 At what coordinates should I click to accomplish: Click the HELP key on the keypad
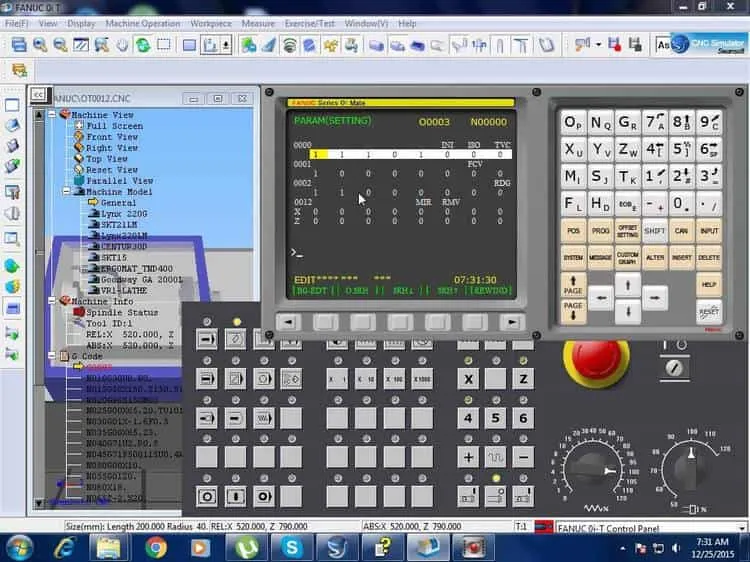click(709, 285)
